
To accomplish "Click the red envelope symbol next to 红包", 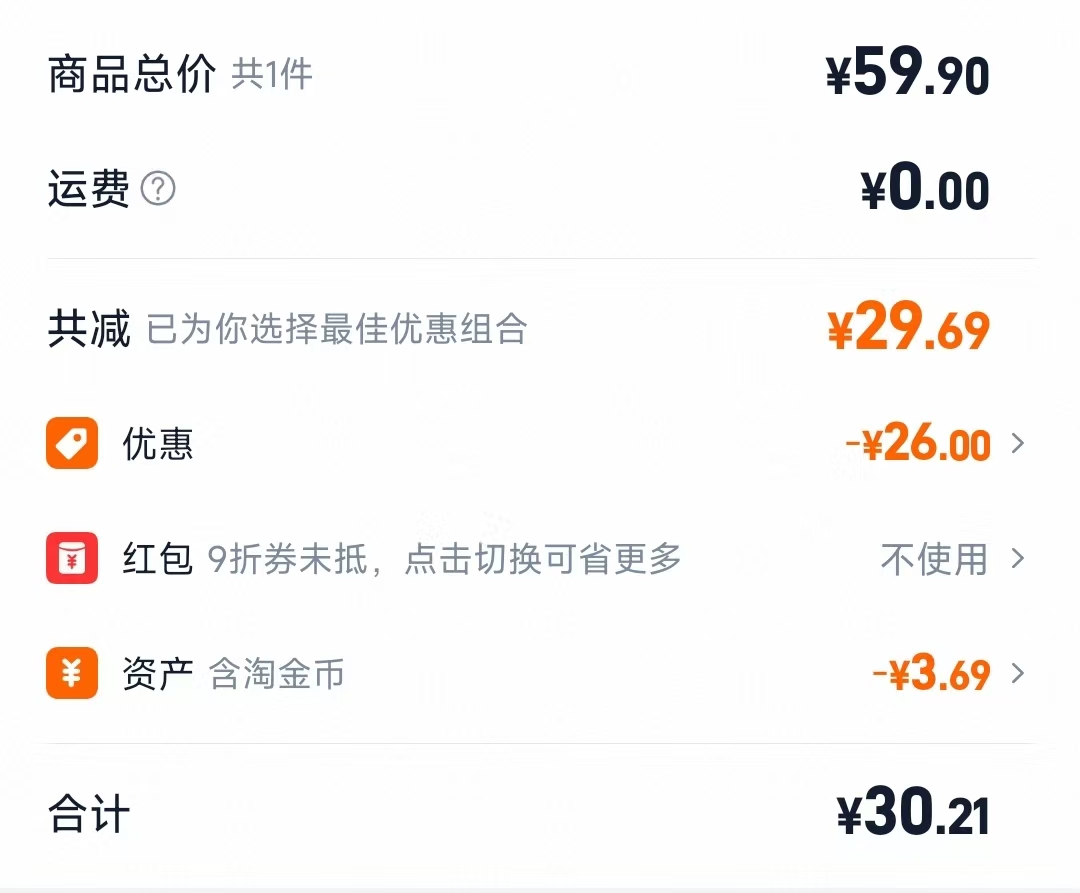I will click(x=70, y=559).
